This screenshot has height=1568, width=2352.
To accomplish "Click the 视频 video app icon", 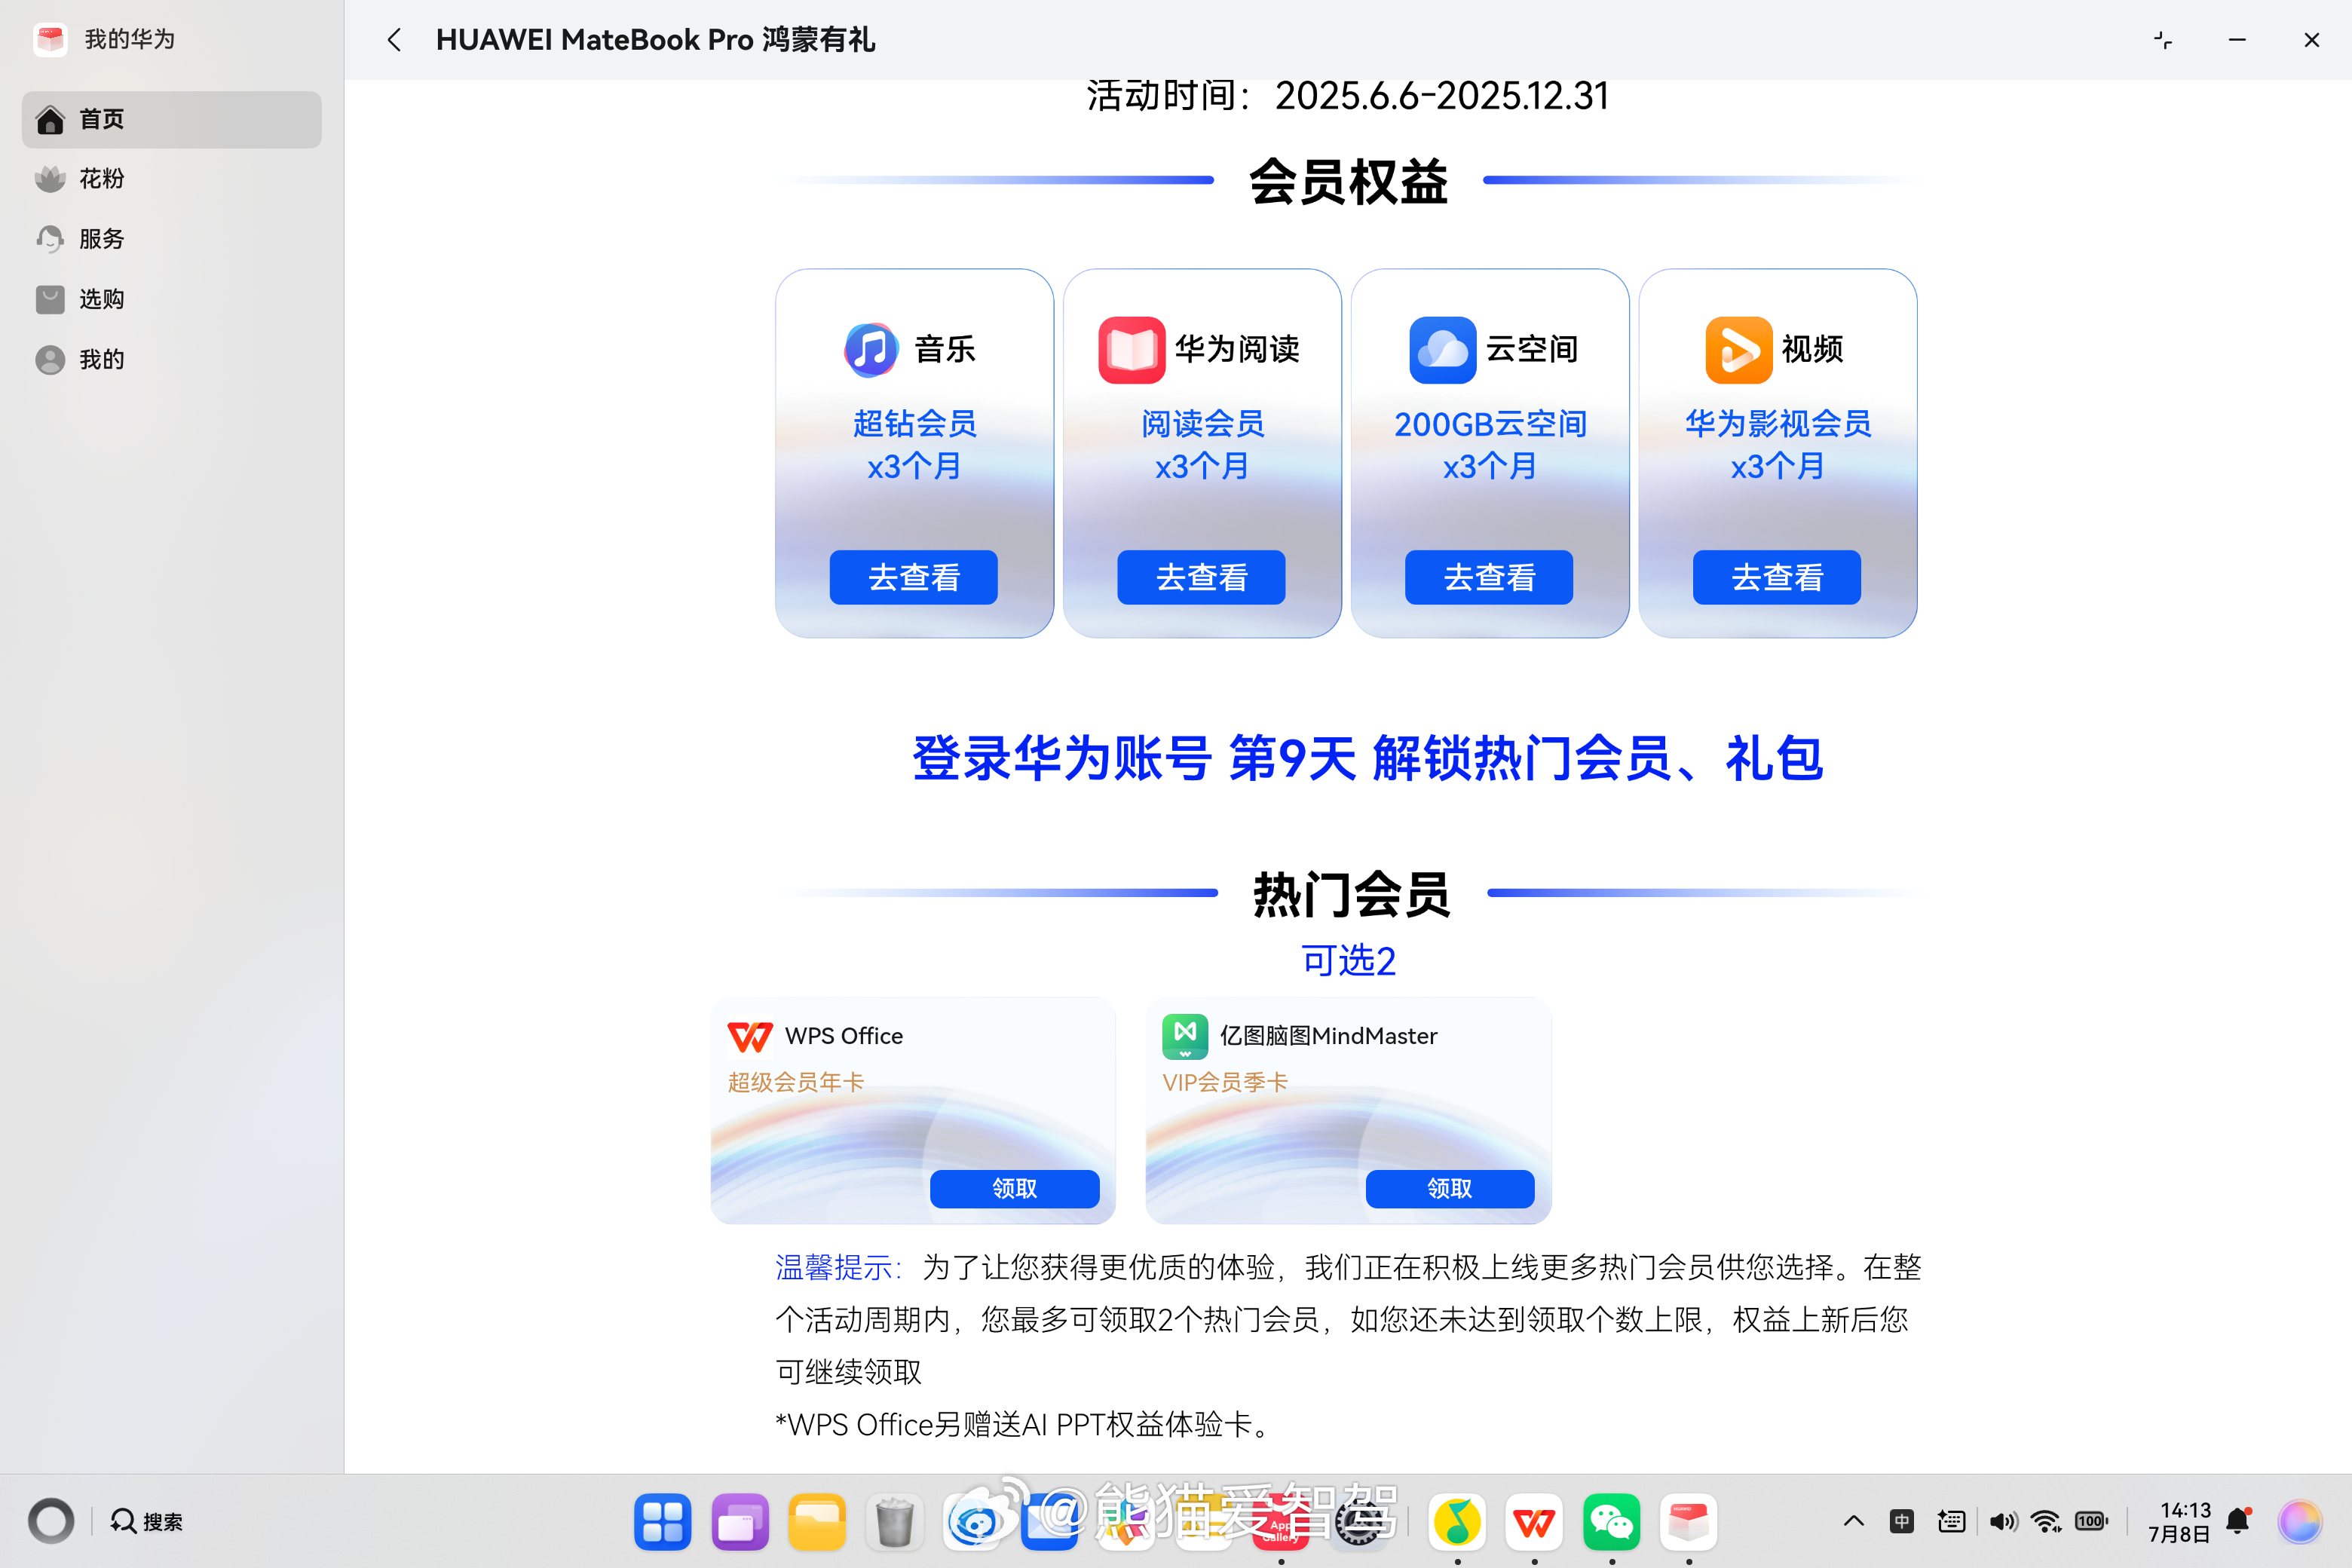I will pyautogui.click(x=1738, y=350).
